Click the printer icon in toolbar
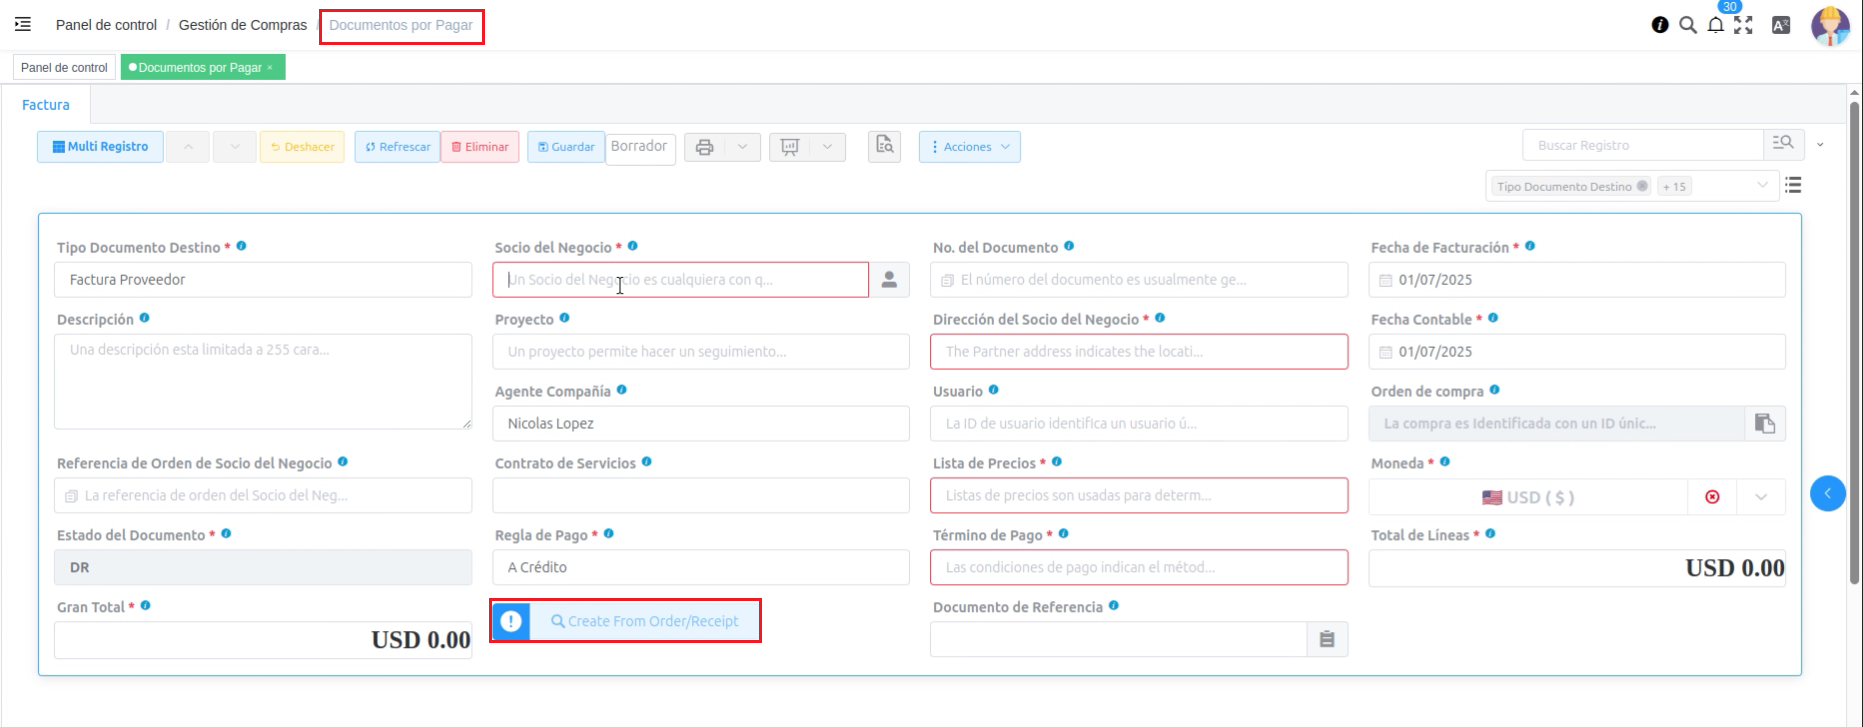Viewport: 1863px width, 727px height. (705, 147)
